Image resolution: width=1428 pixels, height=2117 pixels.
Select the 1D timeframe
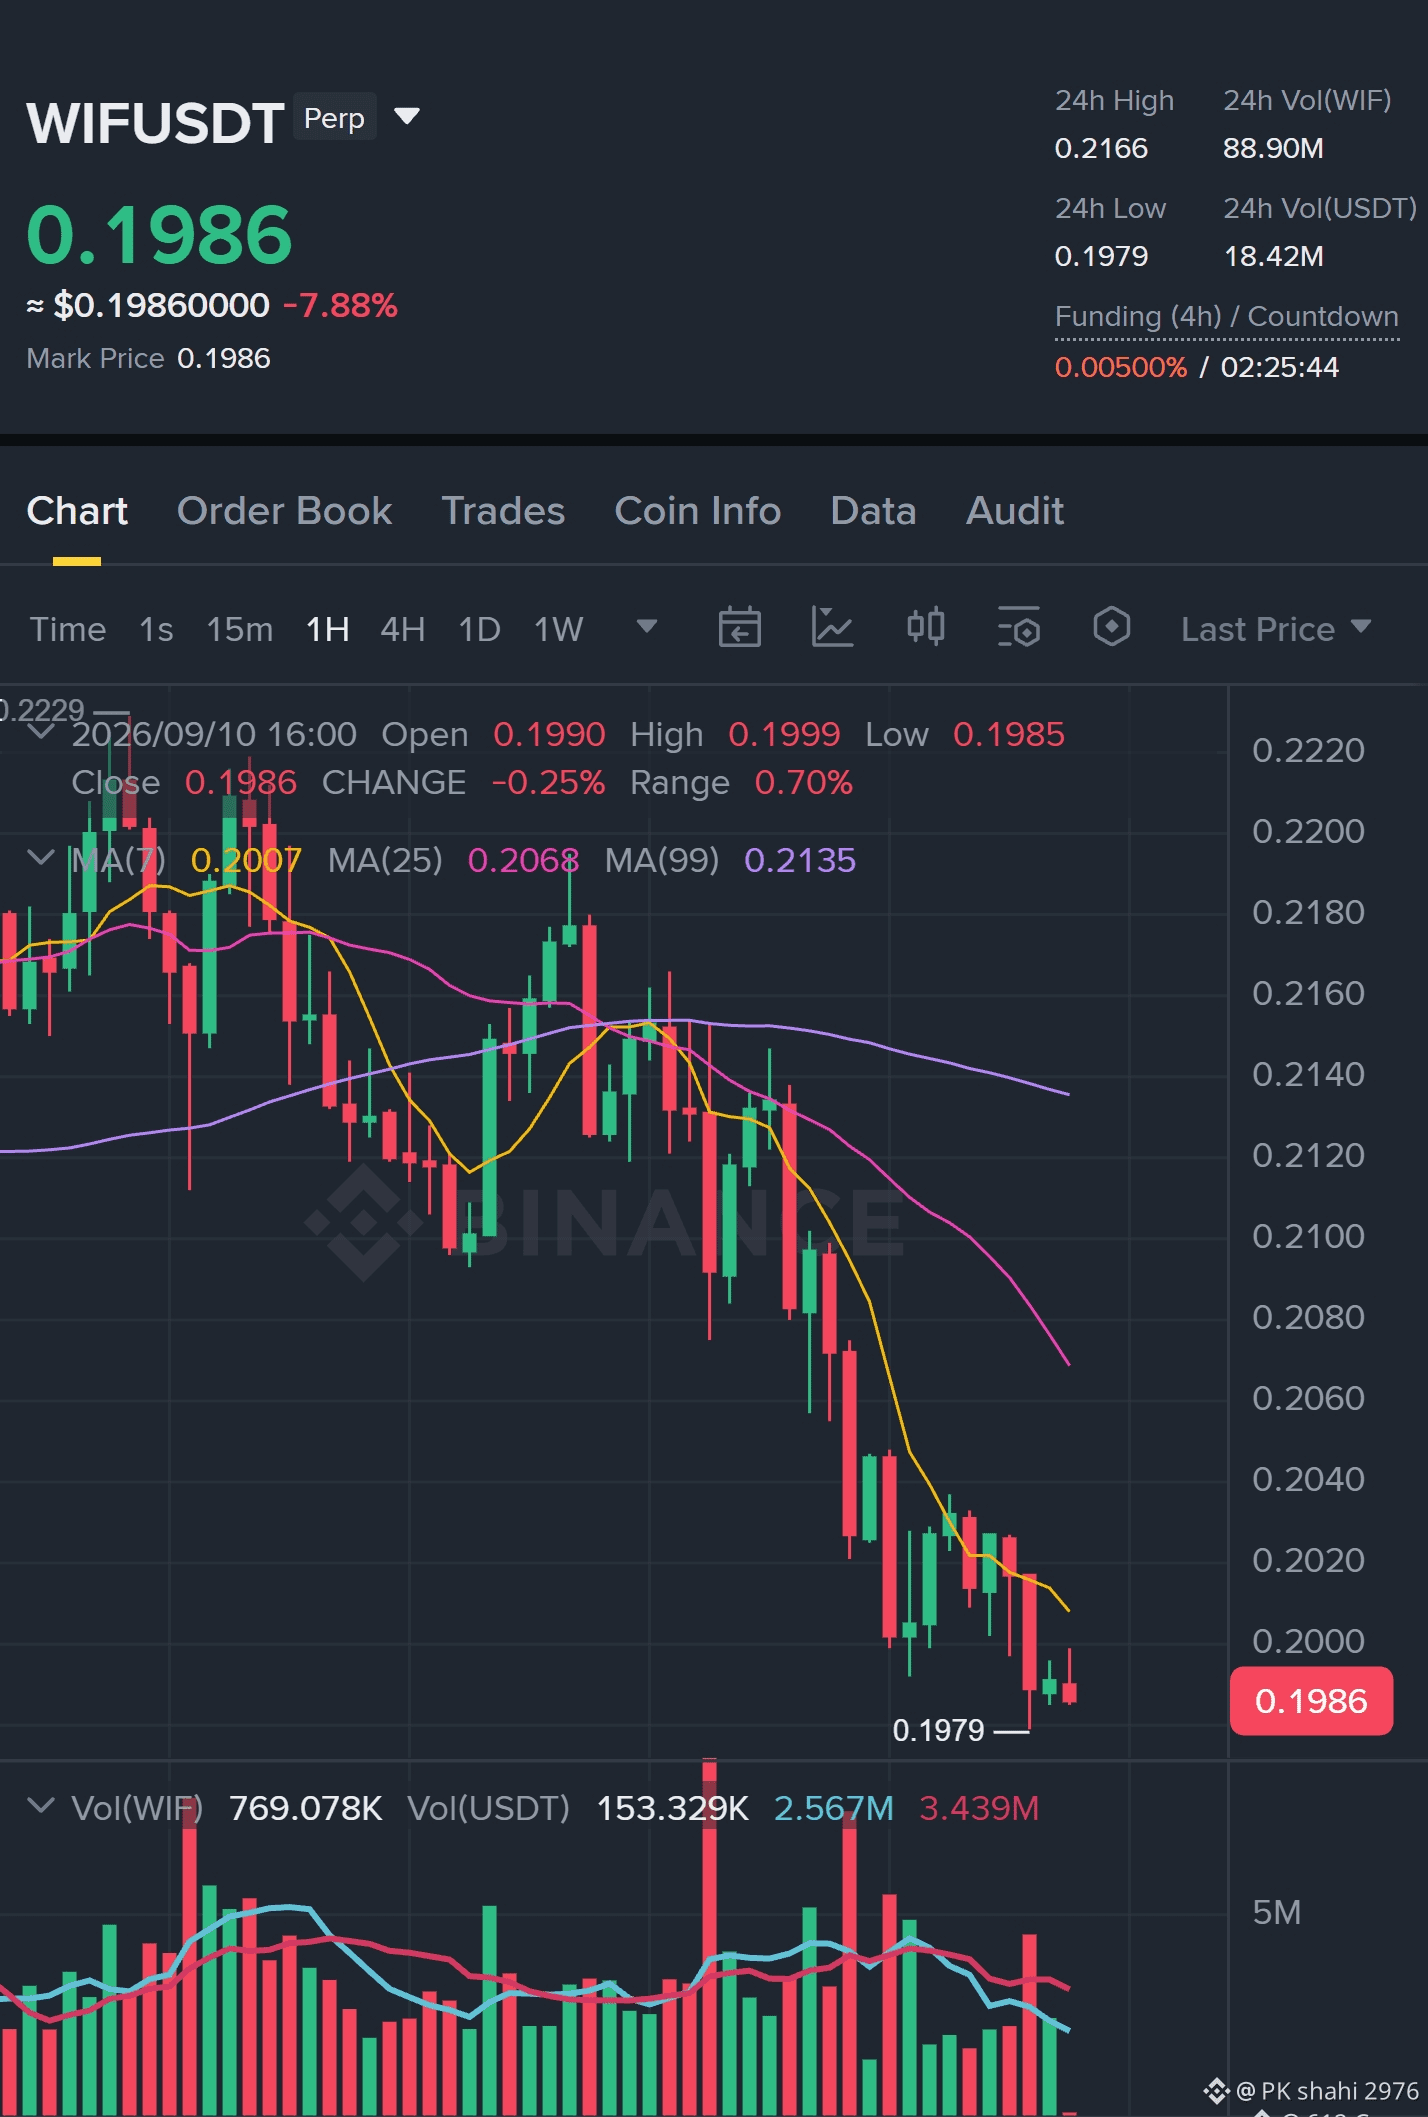479,629
